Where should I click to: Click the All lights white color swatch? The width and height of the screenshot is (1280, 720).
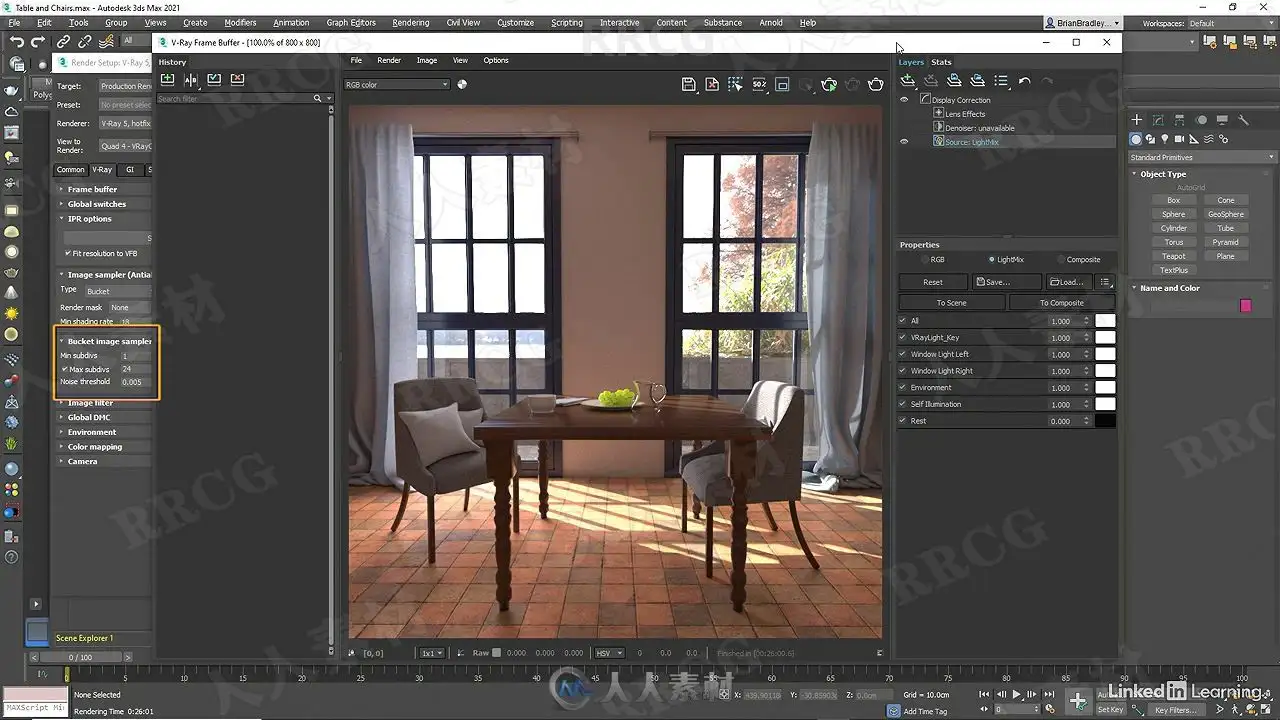1105,321
